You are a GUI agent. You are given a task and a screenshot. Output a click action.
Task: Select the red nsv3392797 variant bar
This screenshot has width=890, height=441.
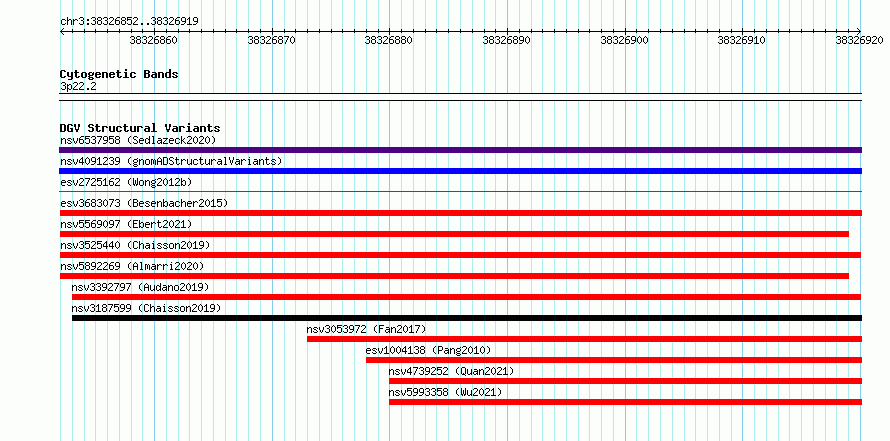[467, 297]
